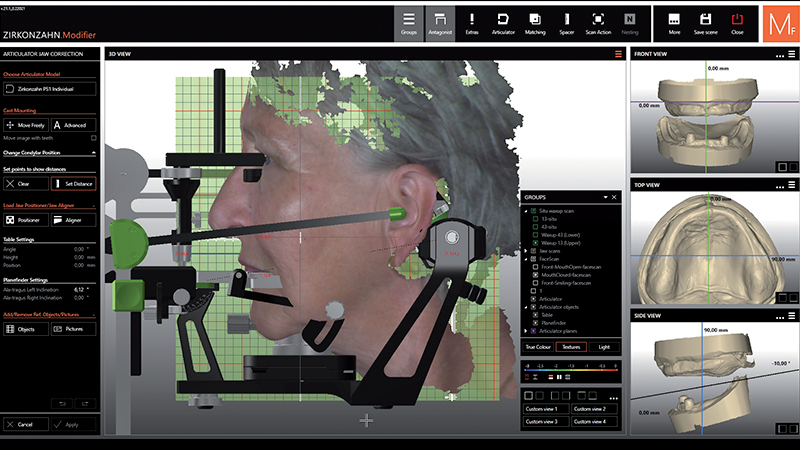Open the Scan Action tool

(x=597, y=24)
